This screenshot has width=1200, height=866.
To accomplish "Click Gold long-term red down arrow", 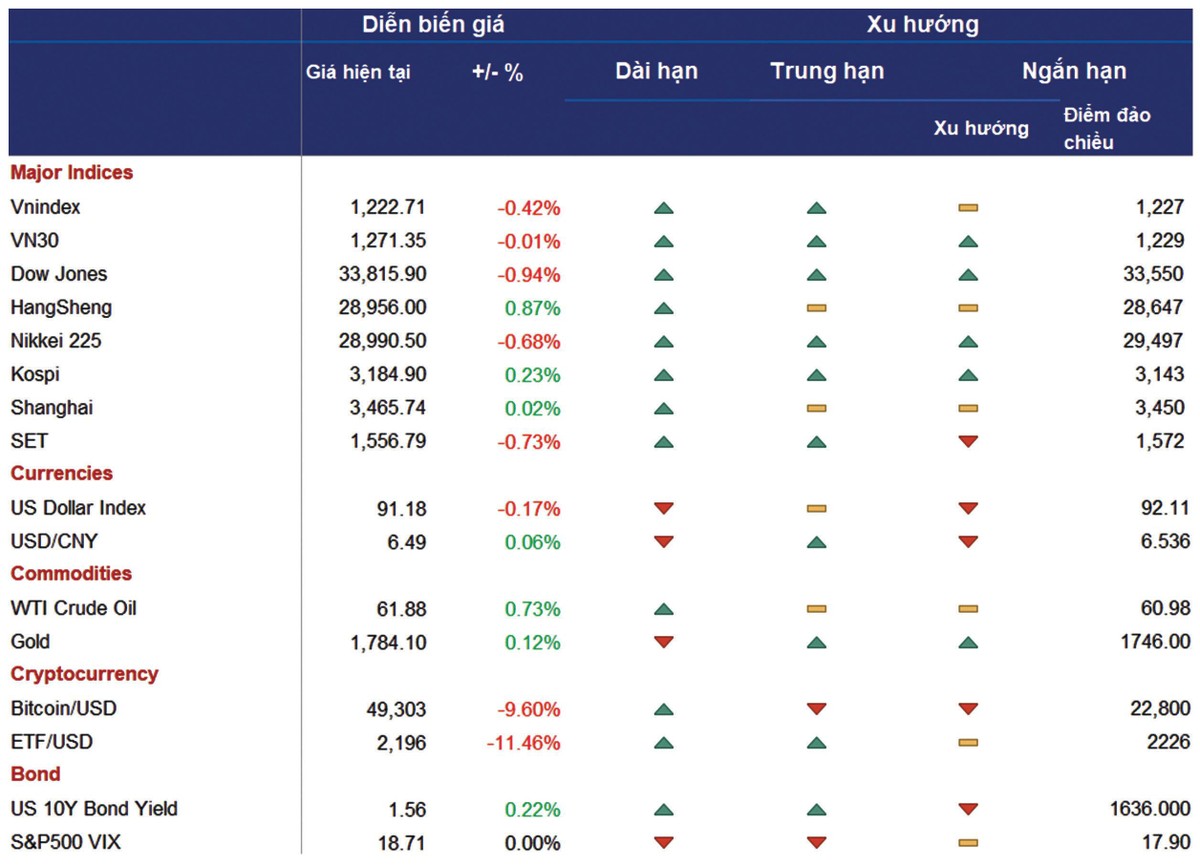I will point(663,642).
